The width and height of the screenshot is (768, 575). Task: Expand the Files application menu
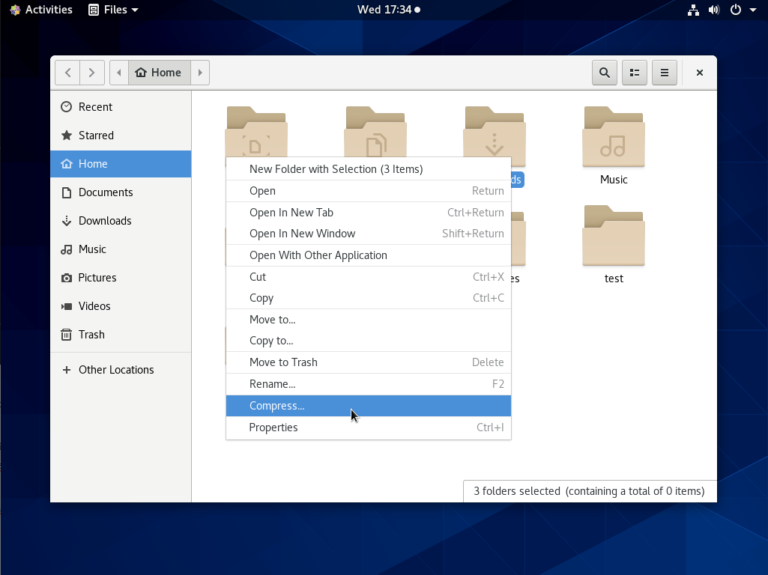coord(113,10)
